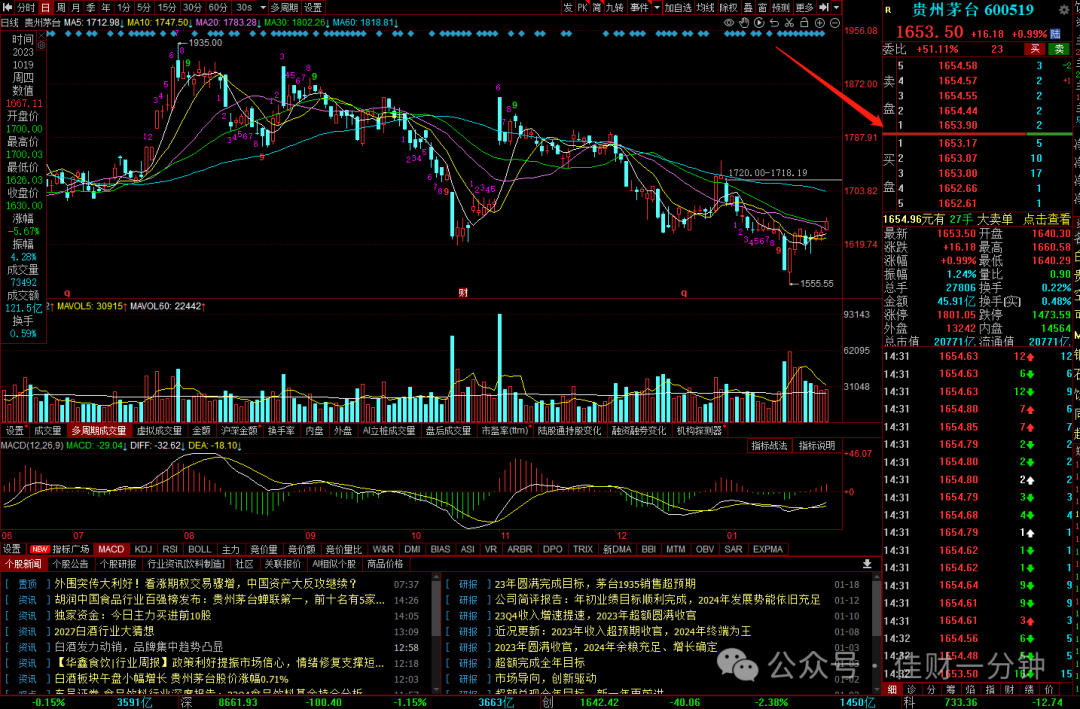
Task: Open the 社区 community tab
Action: [245, 564]
